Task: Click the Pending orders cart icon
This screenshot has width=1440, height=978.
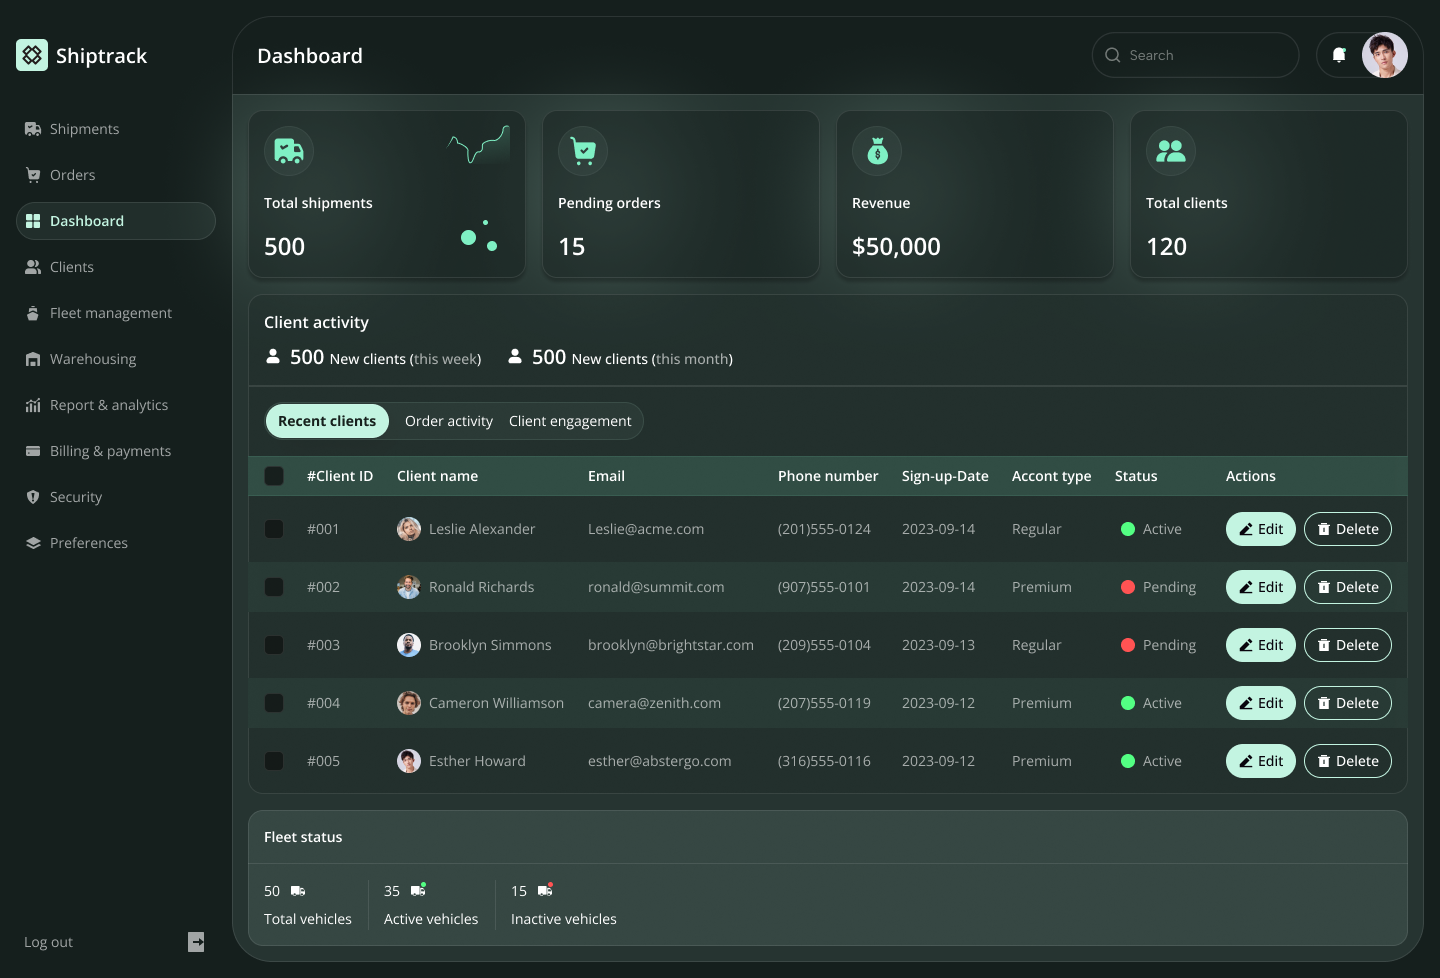Action: coord(583,151)
